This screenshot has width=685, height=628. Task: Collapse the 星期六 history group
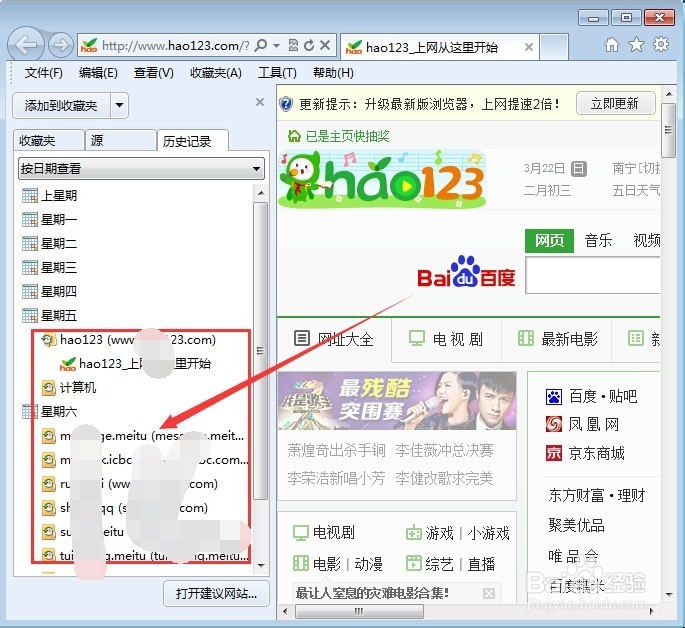point(50,411)
